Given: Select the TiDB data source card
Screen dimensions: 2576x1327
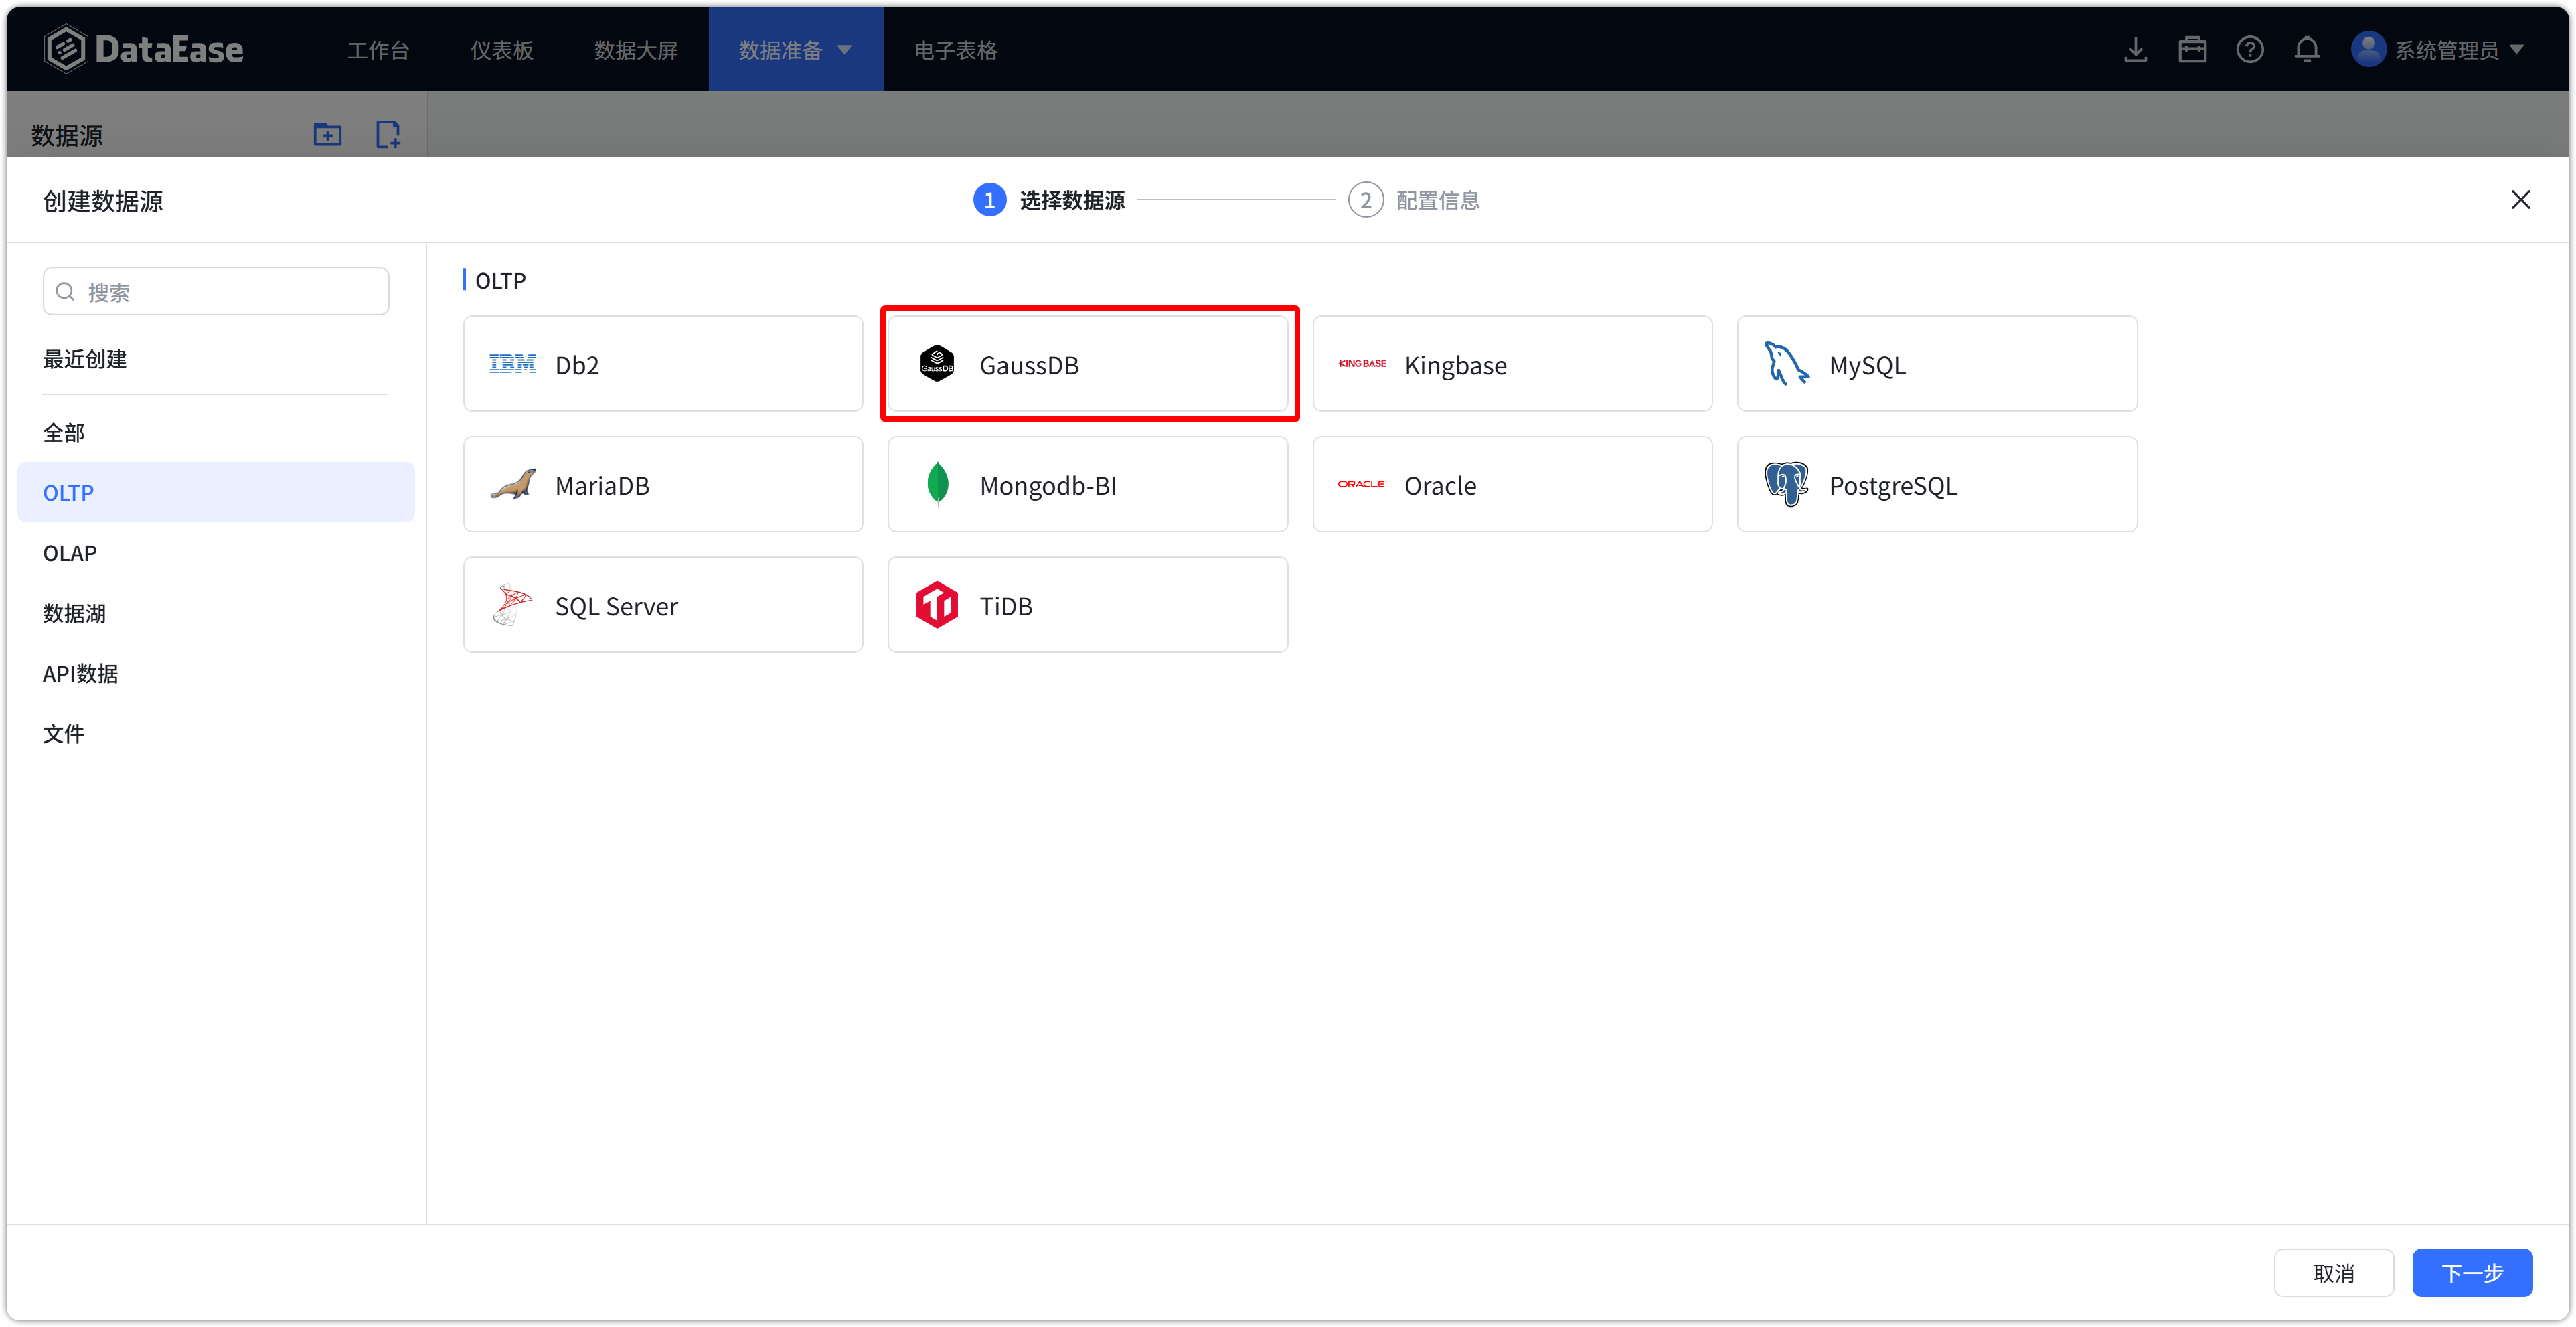Looking at the screenshot, I should tap(1087, 605).
